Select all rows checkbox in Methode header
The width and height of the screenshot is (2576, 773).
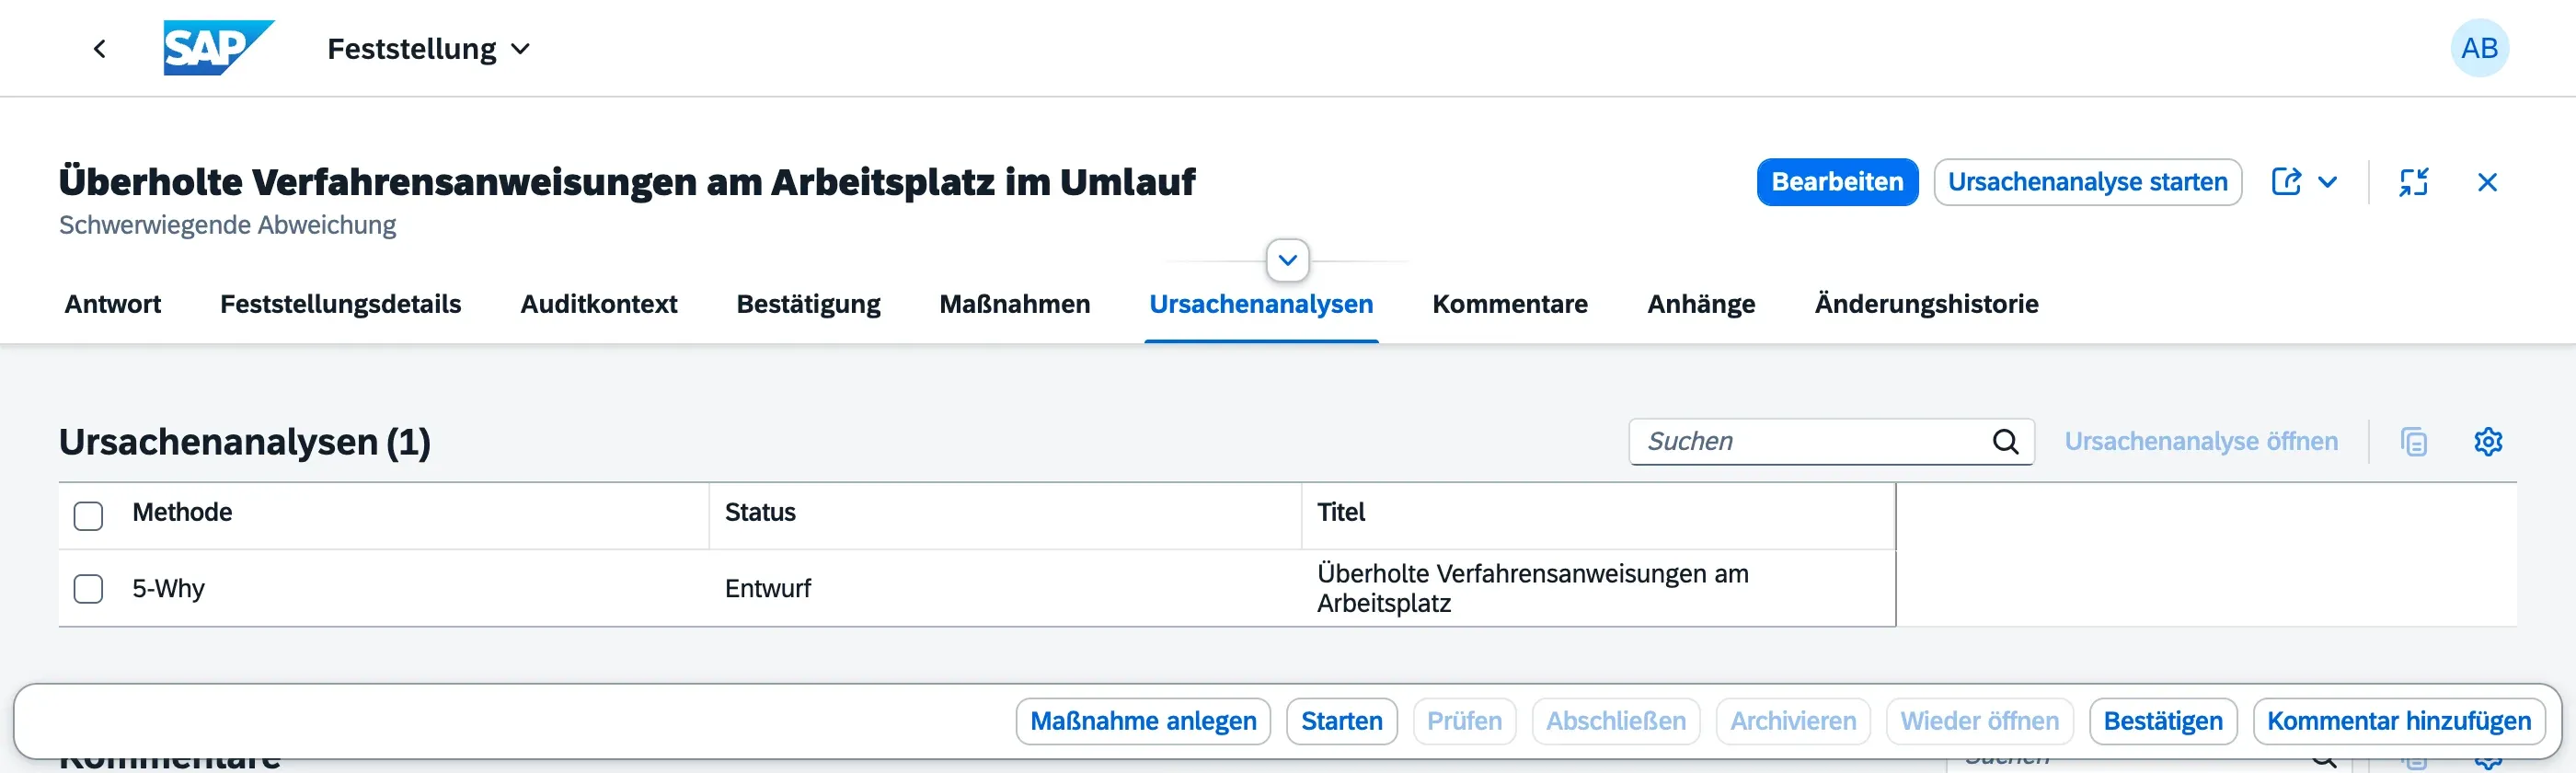tap(88, 516)
